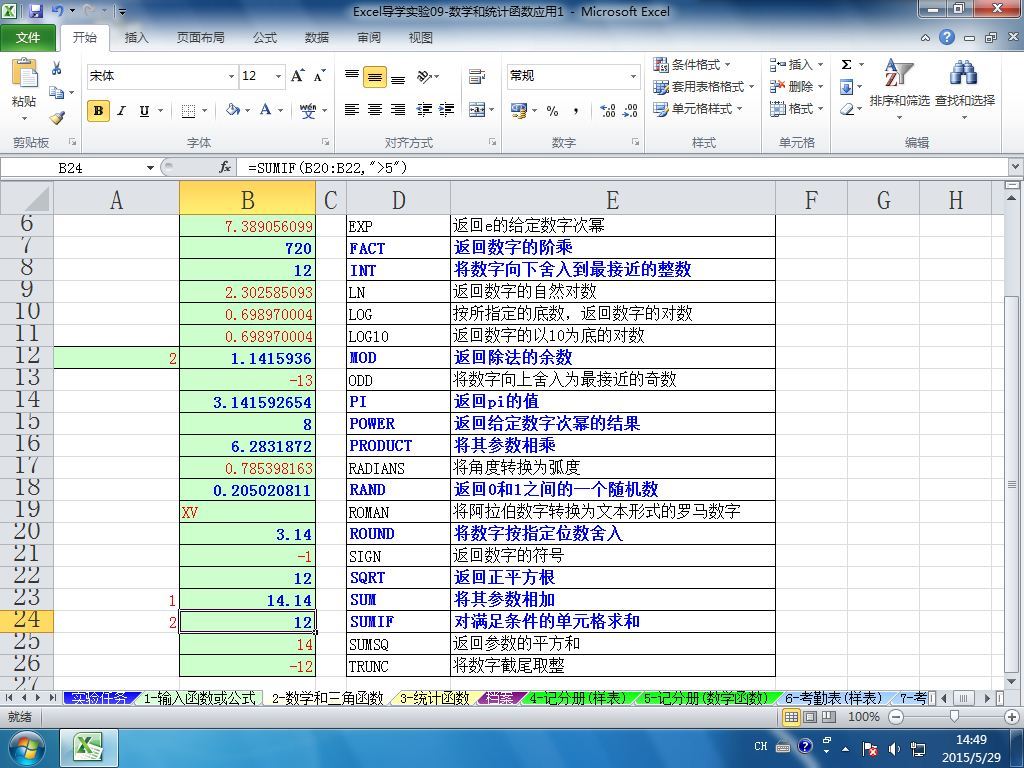Click the Cut scissors icon
The width and height of the screenshot is (1024, 768).
pos(57,69)
